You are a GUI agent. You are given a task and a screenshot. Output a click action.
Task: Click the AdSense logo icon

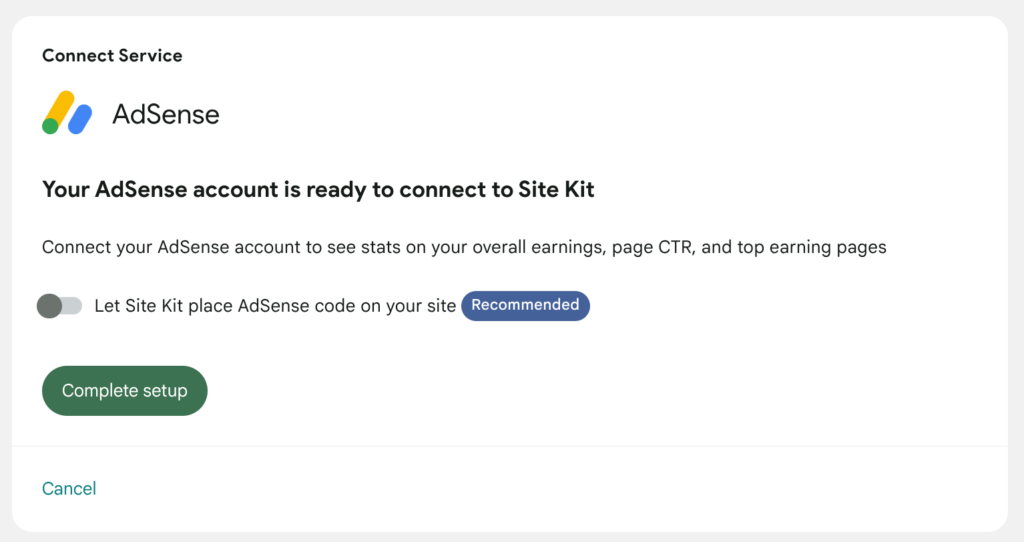click(x=67, y=113)
